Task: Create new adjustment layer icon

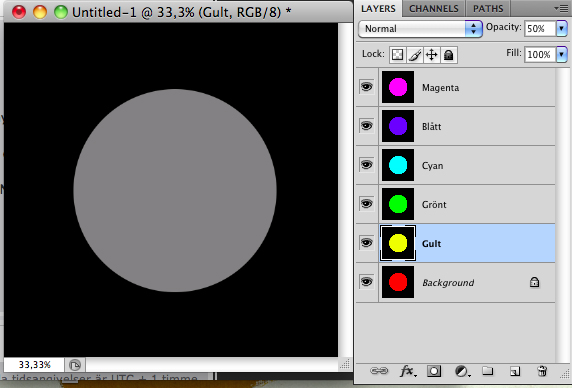Action: (462, 372)
